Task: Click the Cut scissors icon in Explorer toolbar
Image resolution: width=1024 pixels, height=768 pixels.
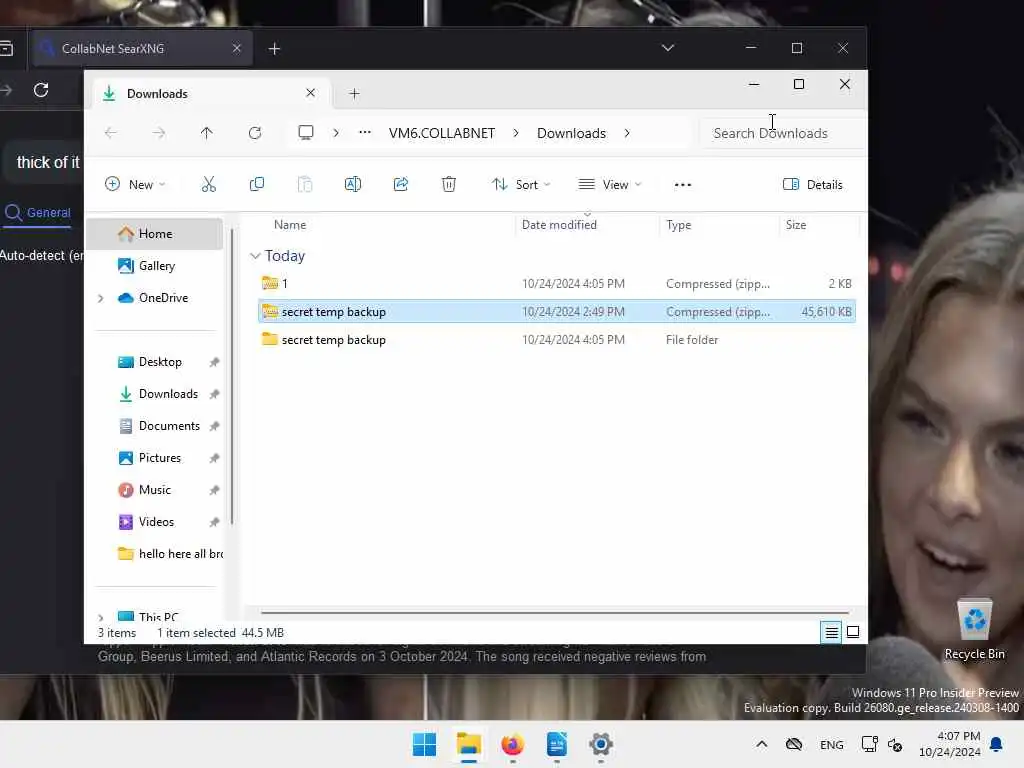Action: [209, 185]
